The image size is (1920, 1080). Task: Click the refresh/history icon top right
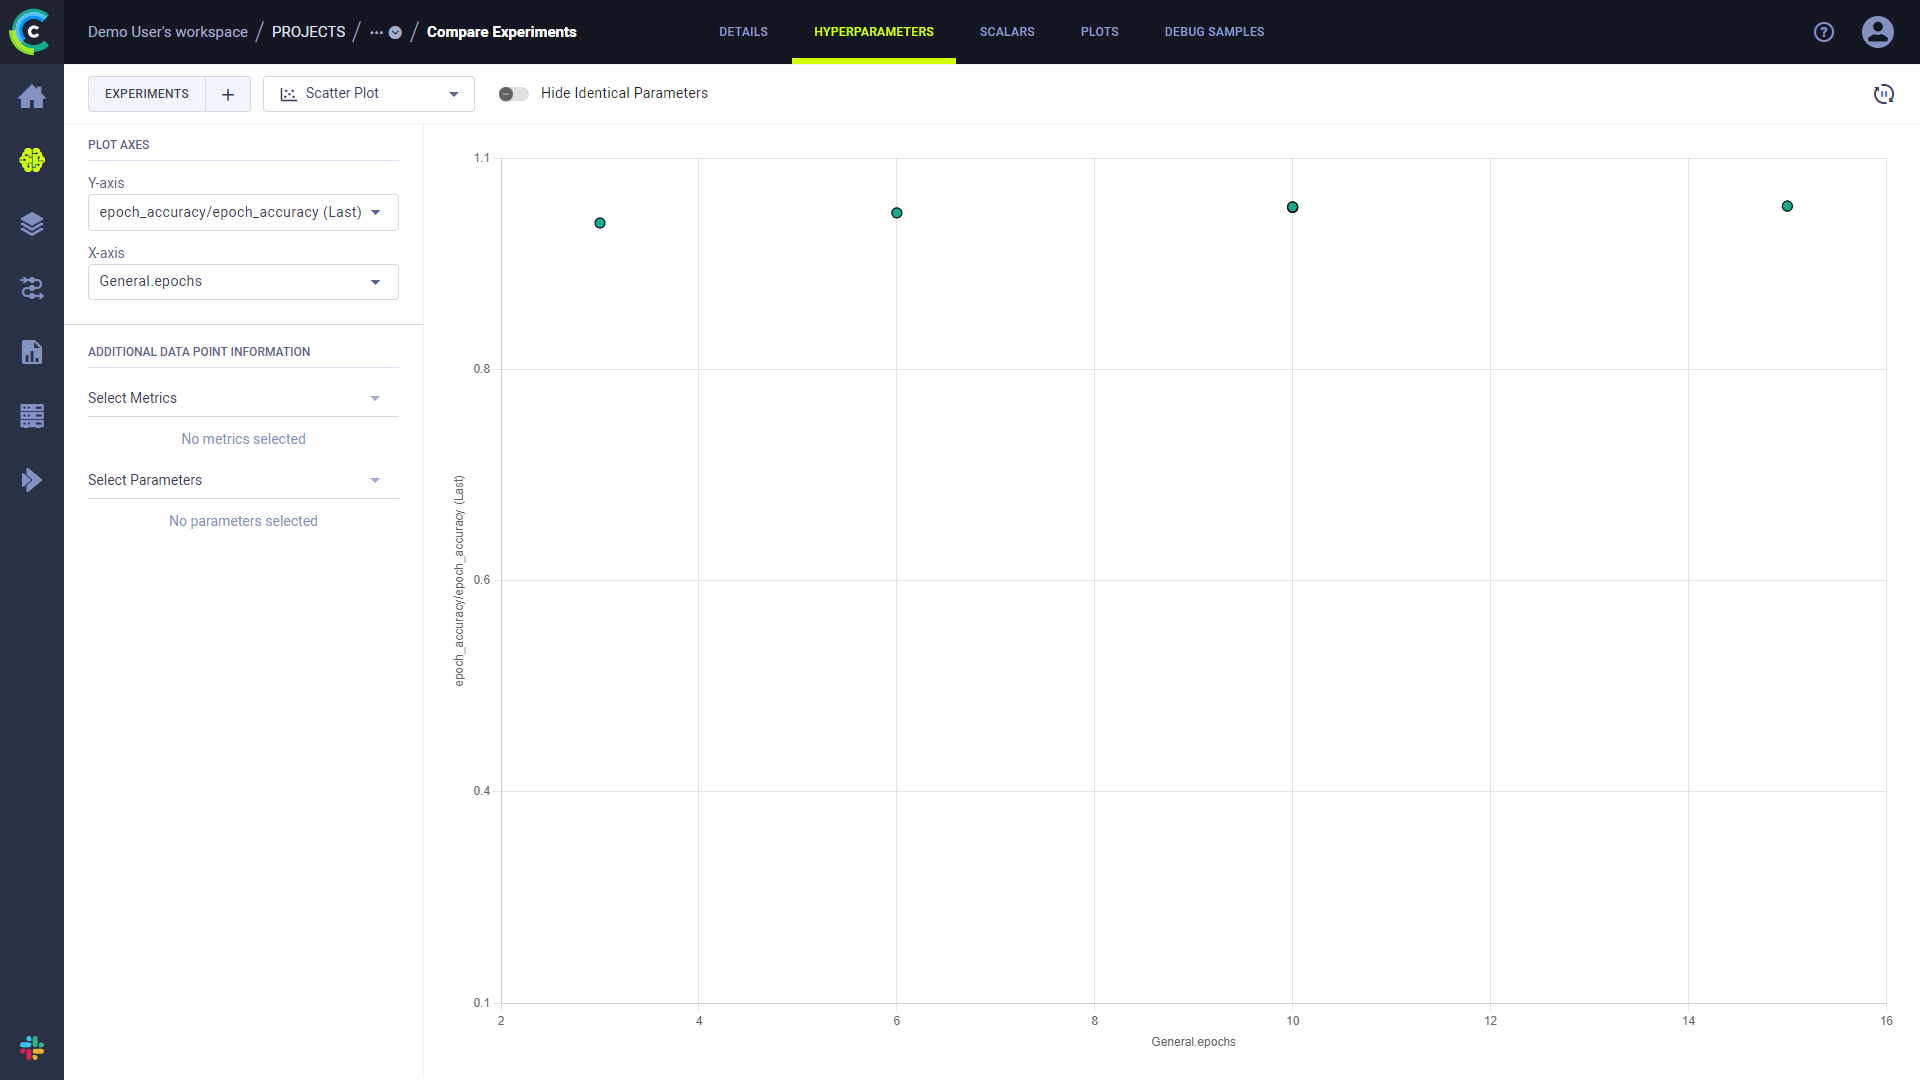coord(1884,94)
